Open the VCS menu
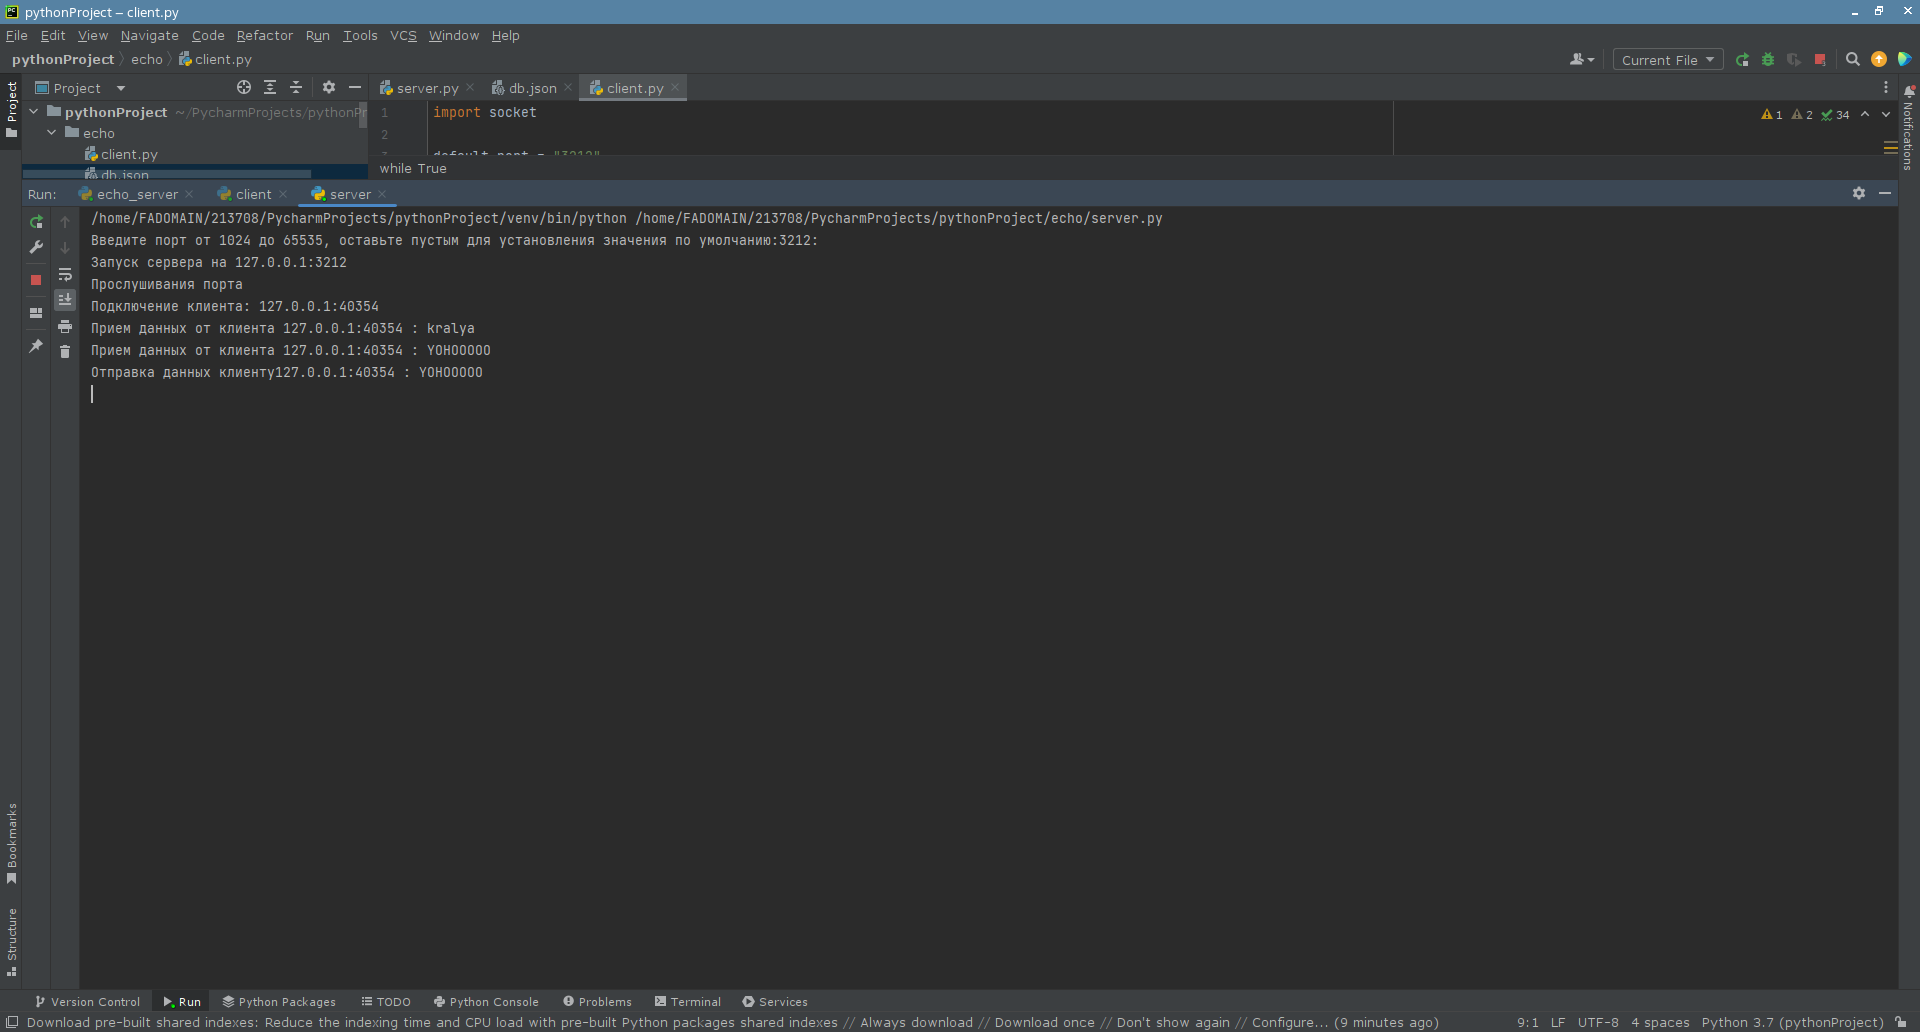 point(403,35)
